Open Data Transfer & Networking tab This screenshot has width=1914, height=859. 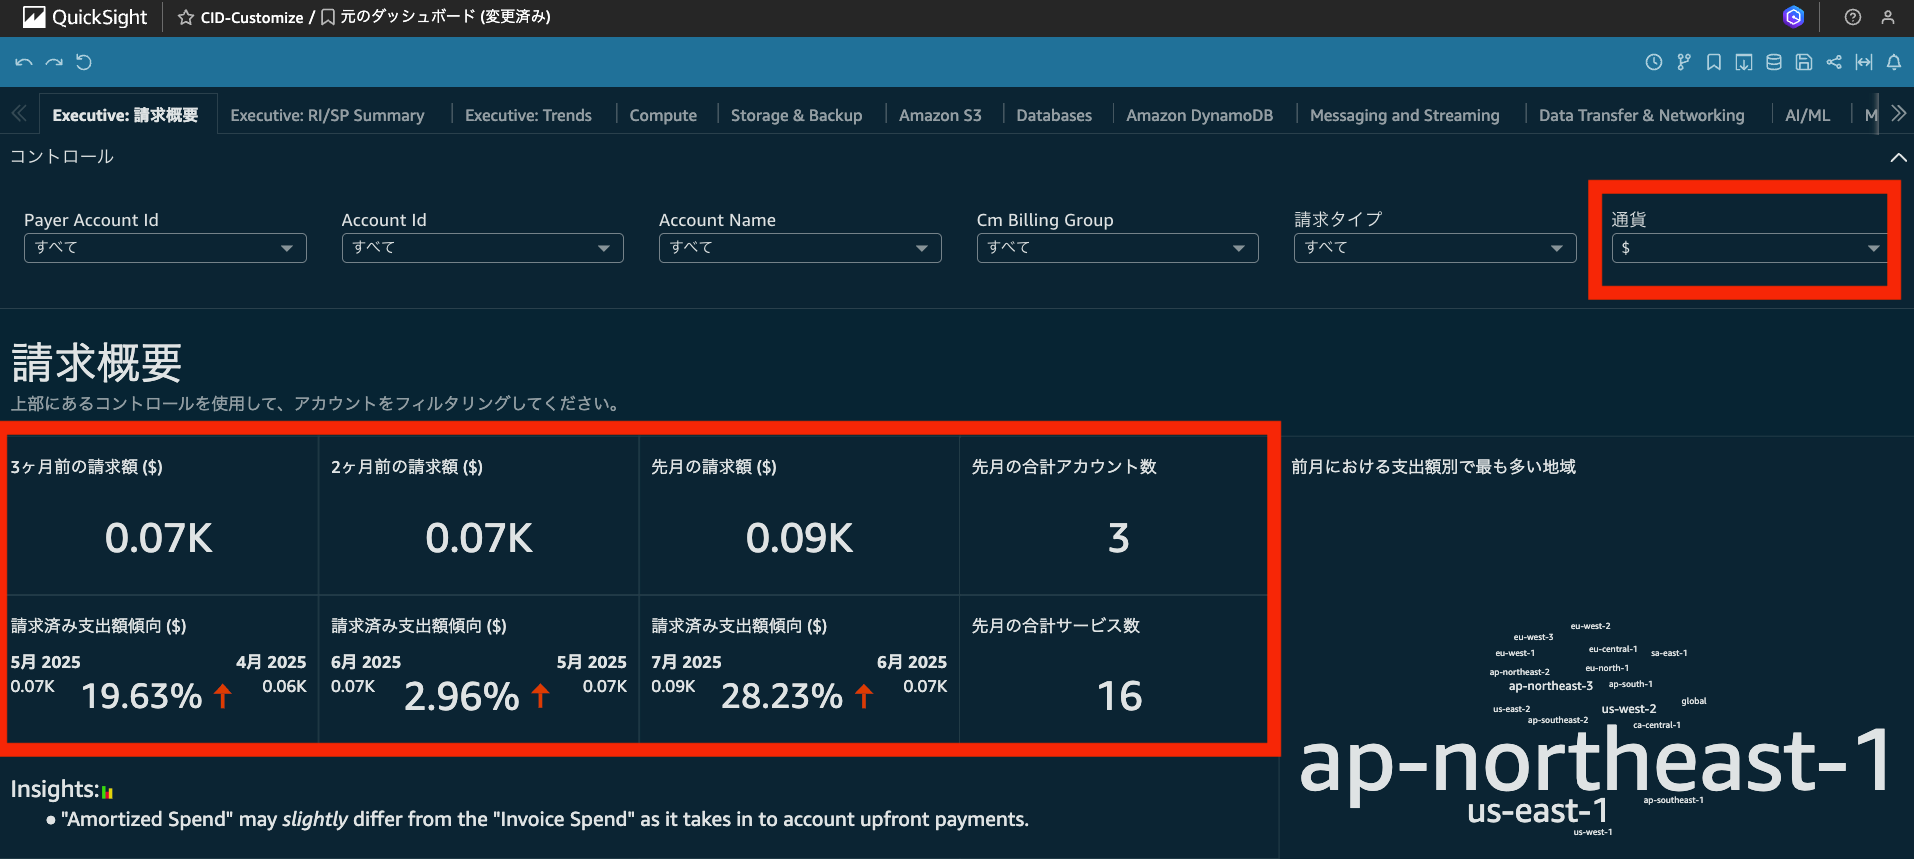point(1642,115)
